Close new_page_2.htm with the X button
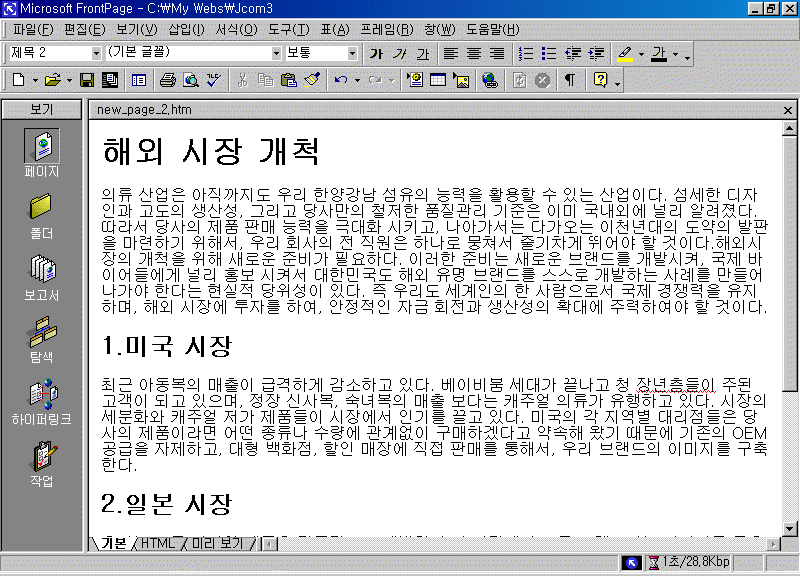Screen dimensions: 800x576 788,110
